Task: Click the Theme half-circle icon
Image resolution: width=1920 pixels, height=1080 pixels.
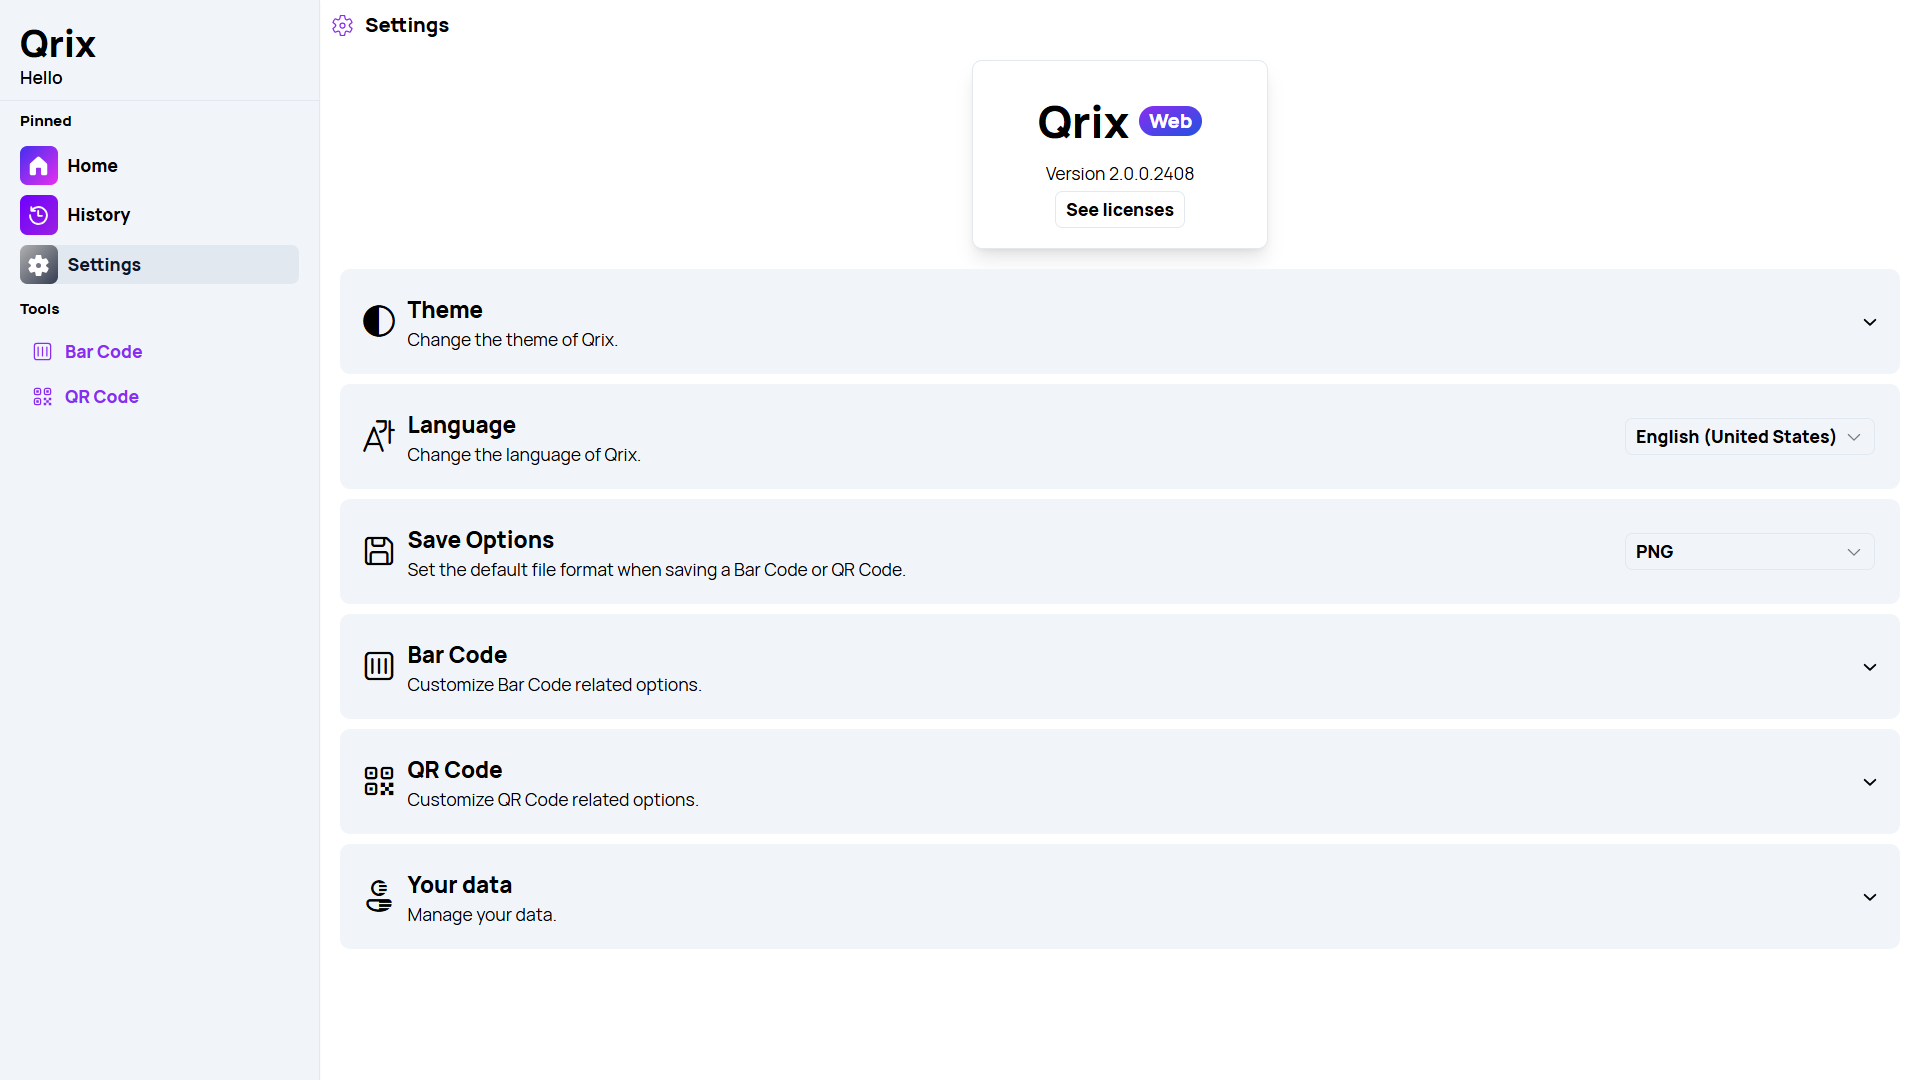Action: click(x=378, y=322)
